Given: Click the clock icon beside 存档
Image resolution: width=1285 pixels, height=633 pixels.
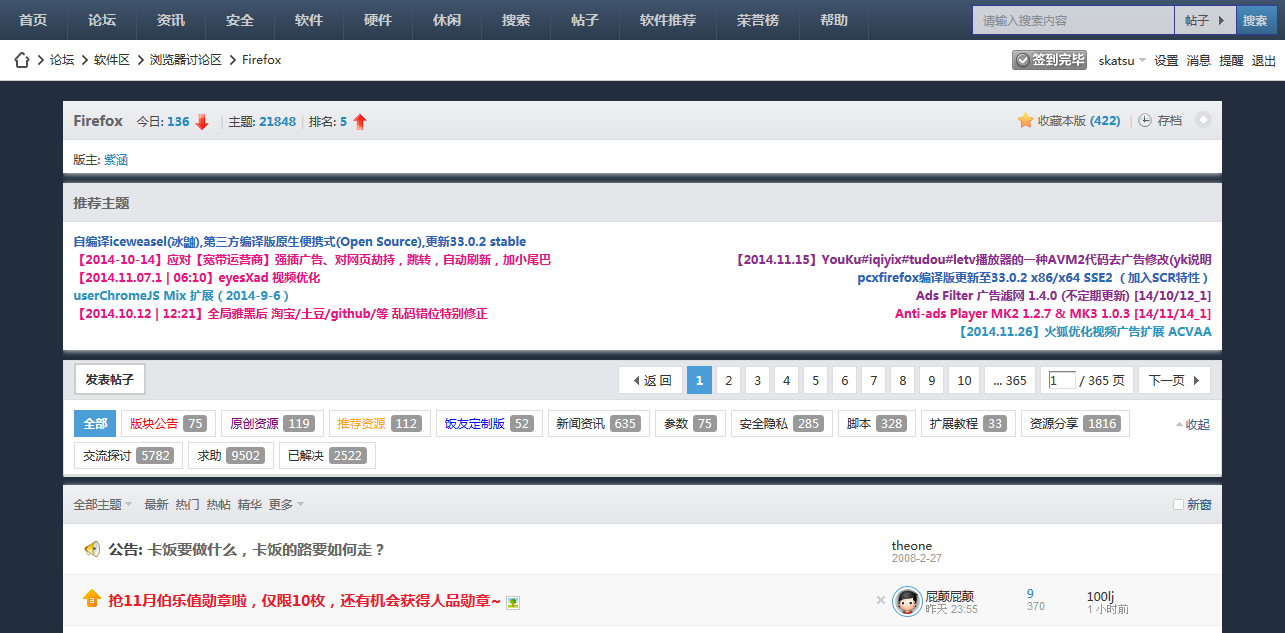Looking at the screenshot, I should (1146, 121).
